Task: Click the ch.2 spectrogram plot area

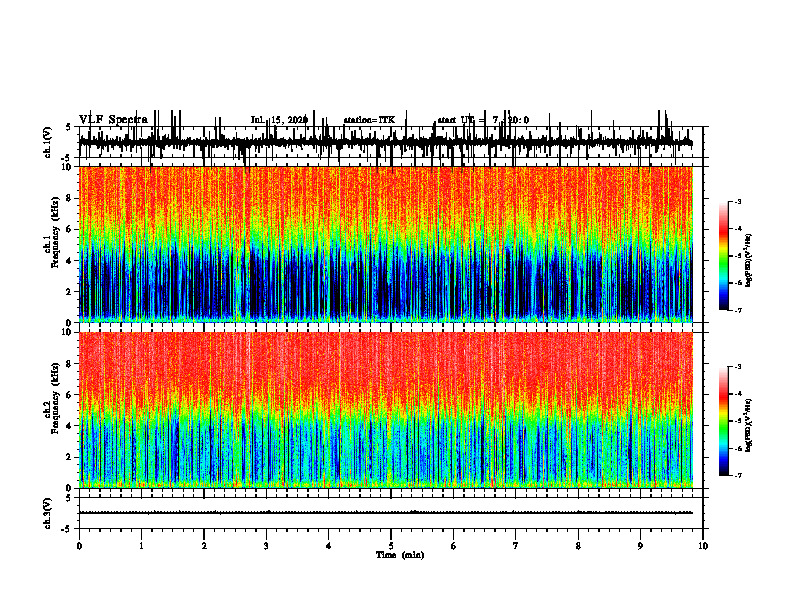Action: 386,410
